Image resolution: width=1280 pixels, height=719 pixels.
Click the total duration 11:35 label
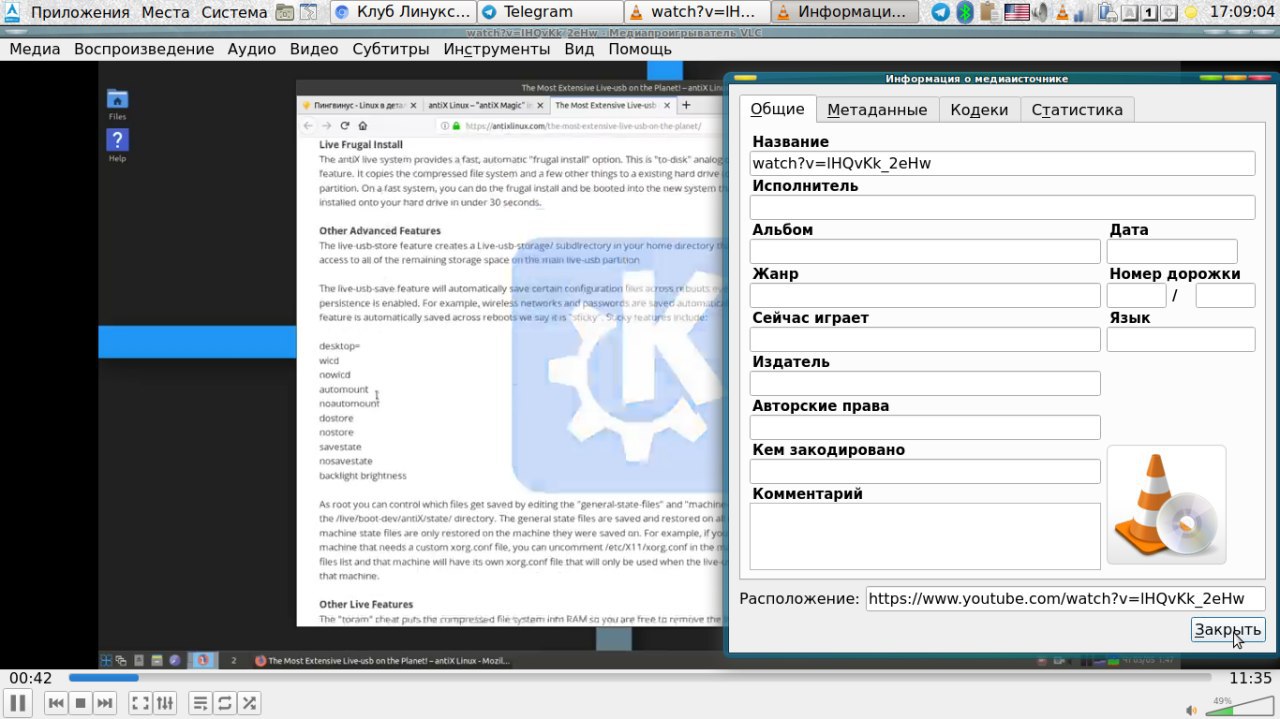pos(1250,678)
